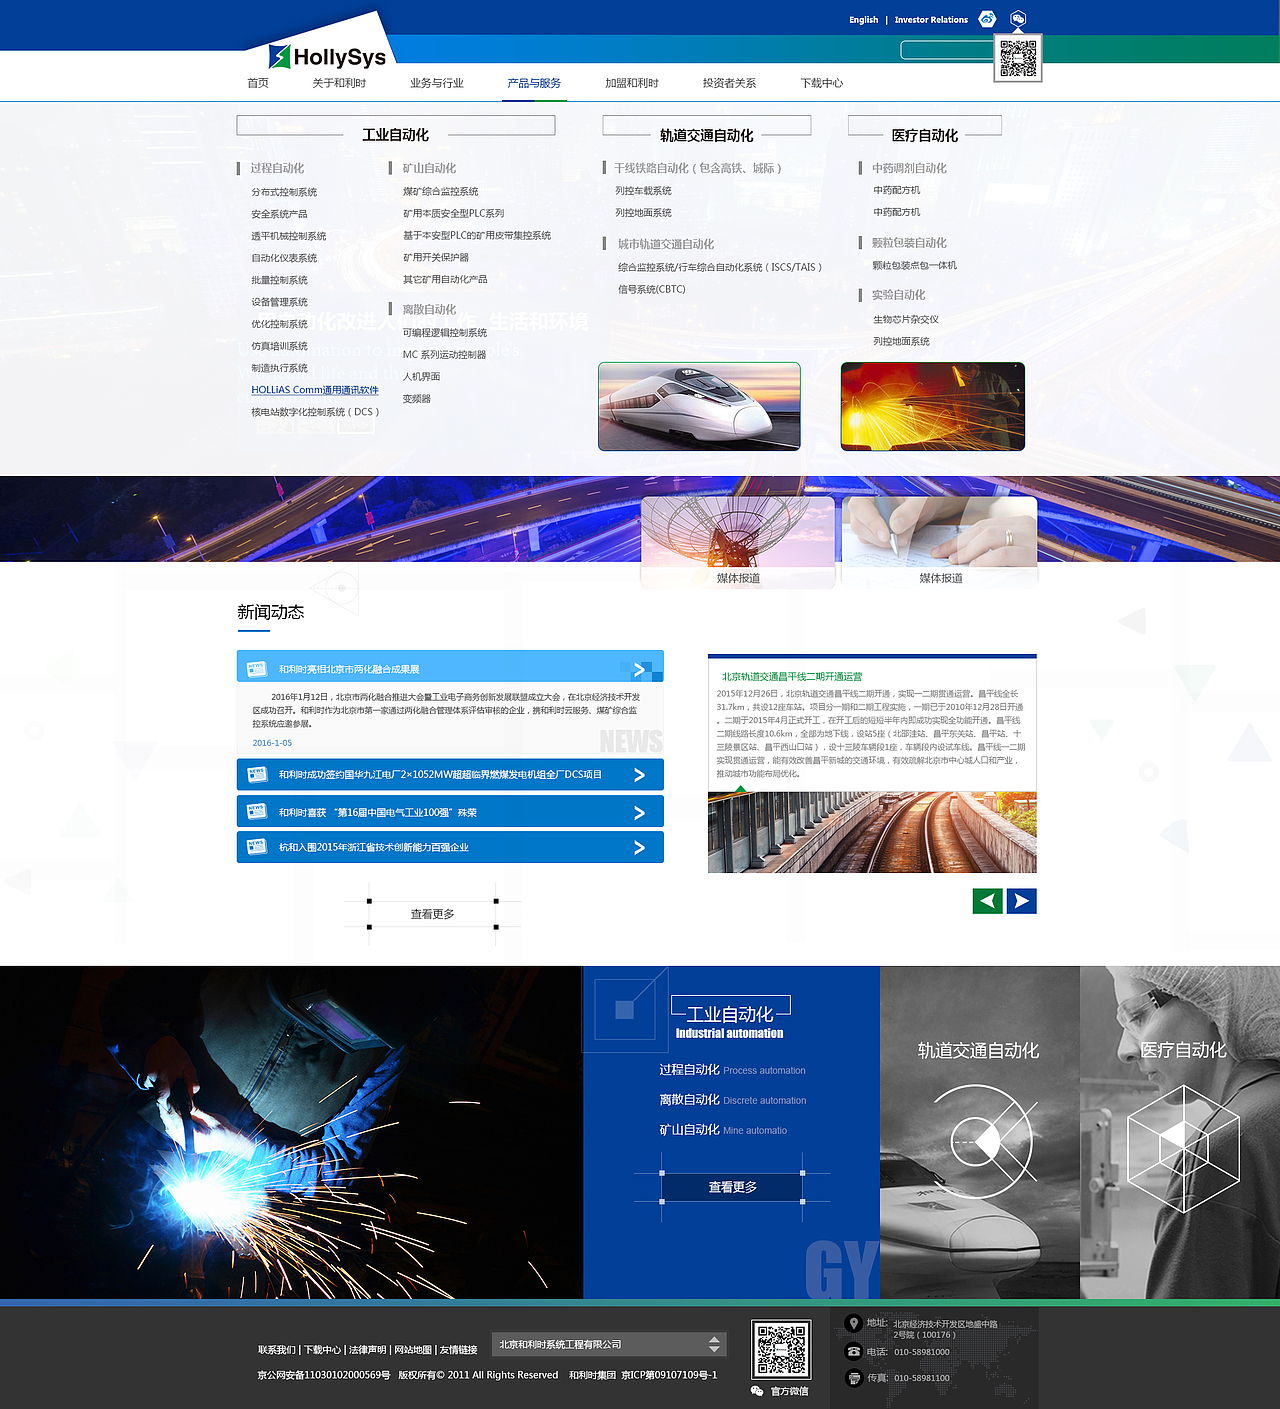Open the 北京和利时系统工程有限公司 company dropdown

coord(609,1344)
